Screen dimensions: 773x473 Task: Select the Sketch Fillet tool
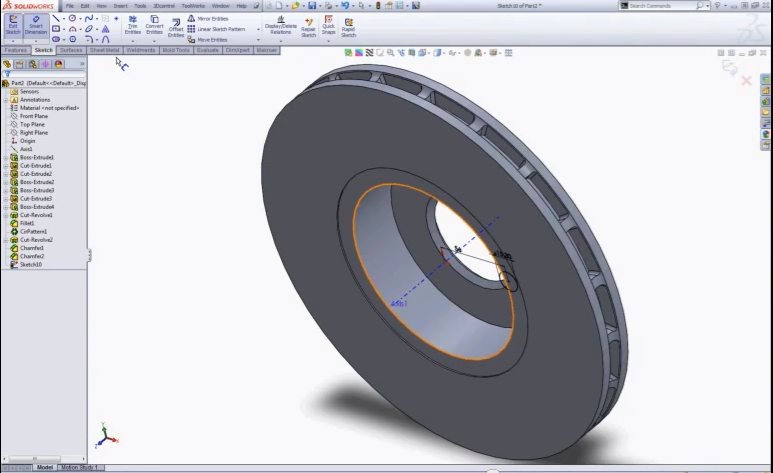coord(89,39)
